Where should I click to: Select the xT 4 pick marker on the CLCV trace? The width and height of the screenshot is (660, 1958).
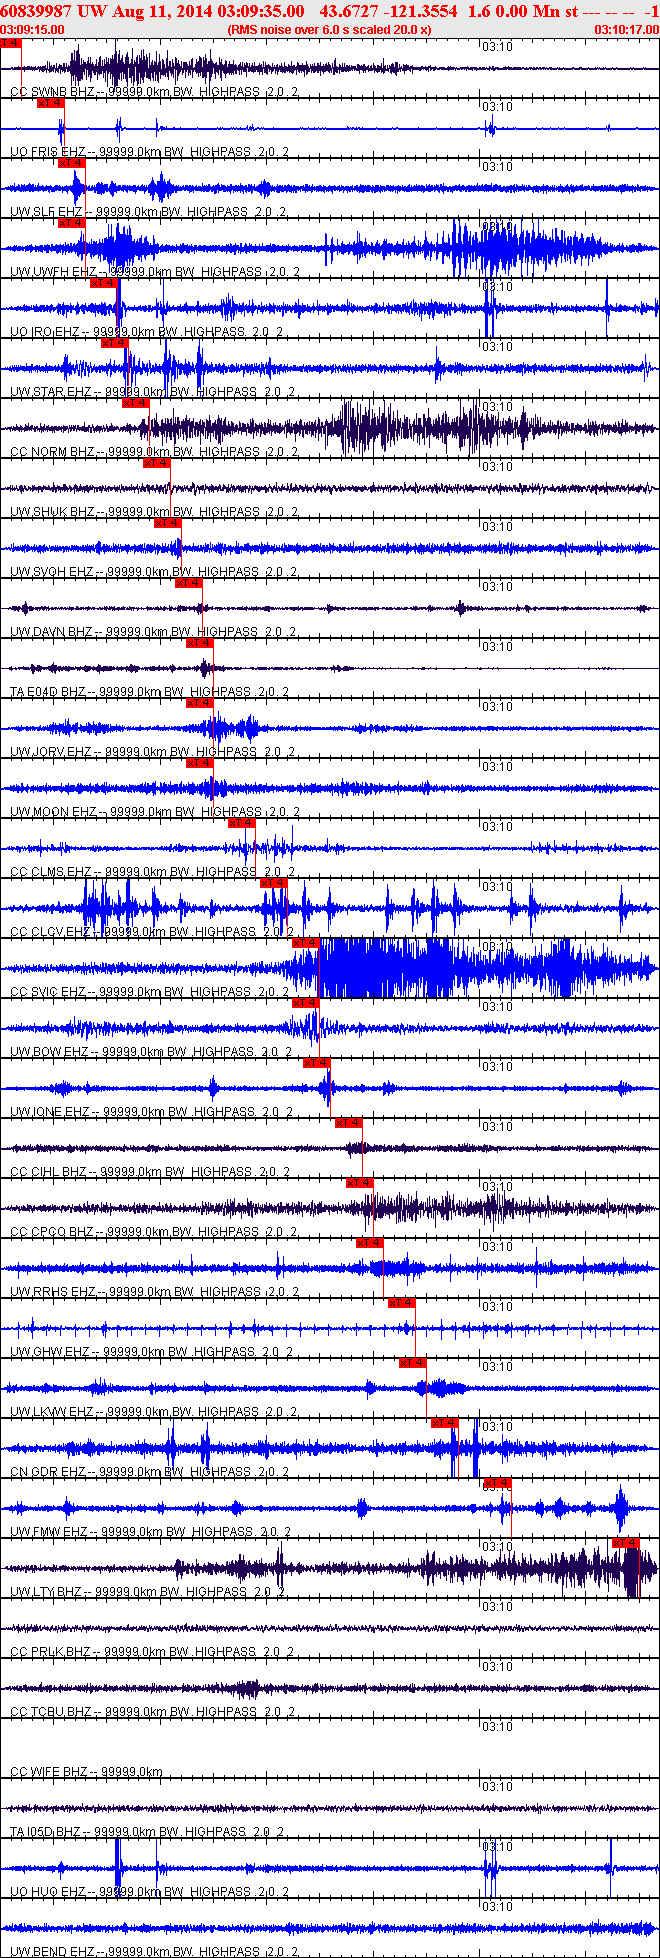pyautogui.click(x=274, y=883)
